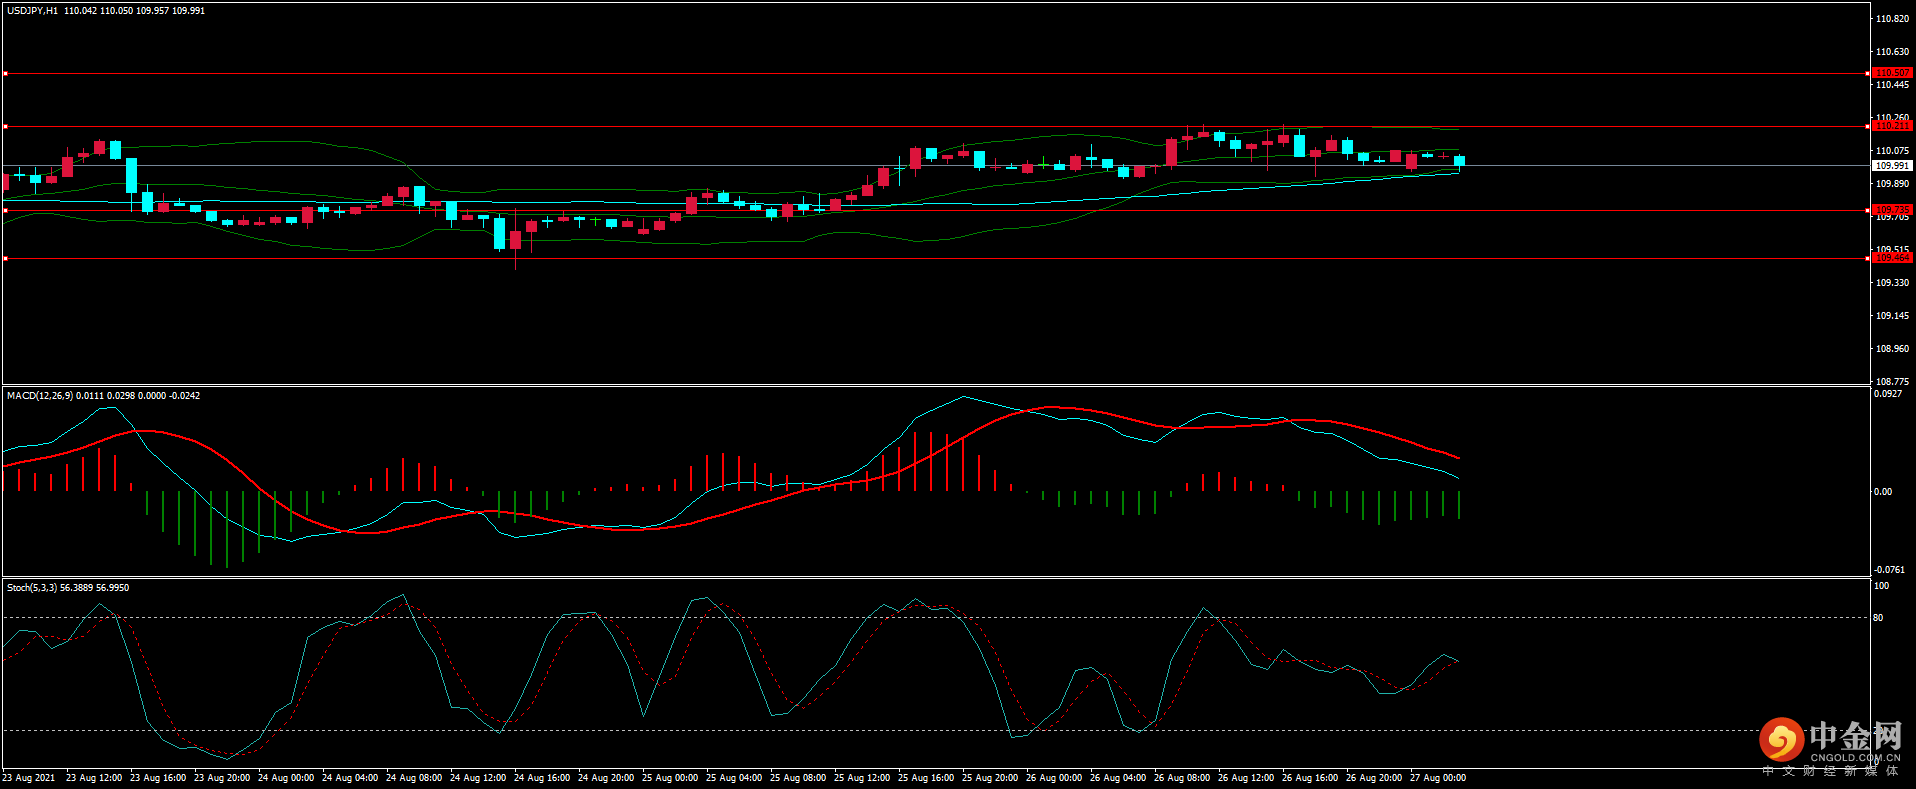The image size is (1916, 789).
Task: Select the MACD(12,26,9) indicator label
Action: coord(39,396)
